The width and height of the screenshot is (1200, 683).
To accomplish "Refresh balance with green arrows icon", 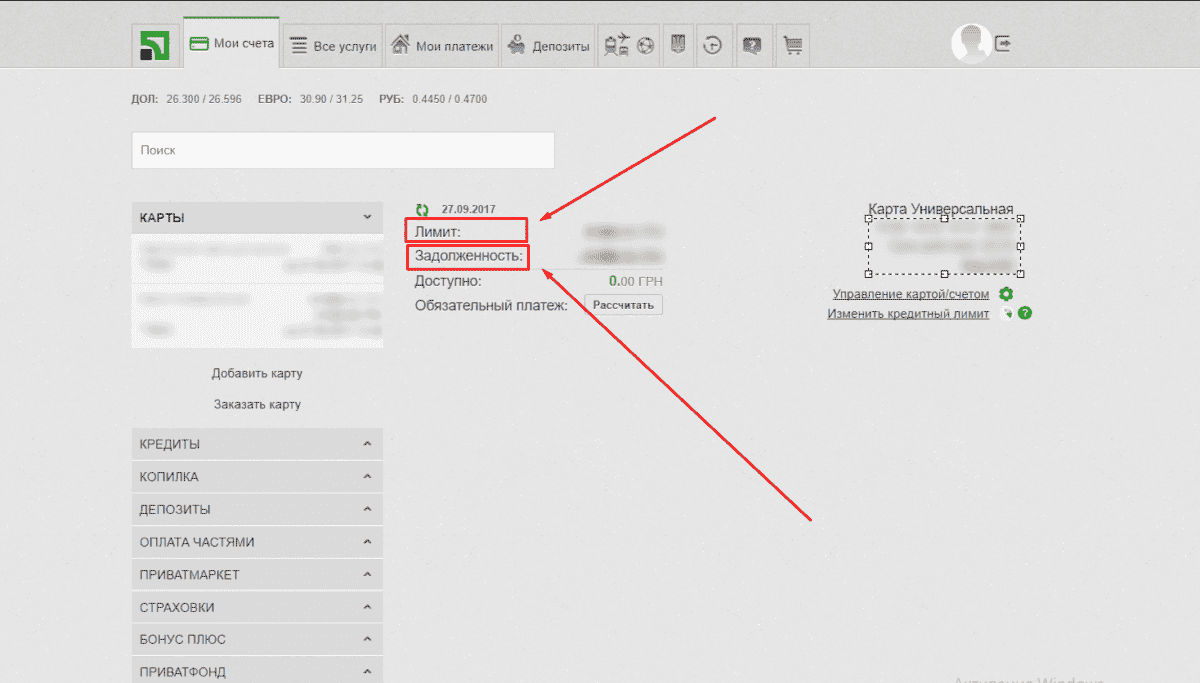I will click(422, 210).
